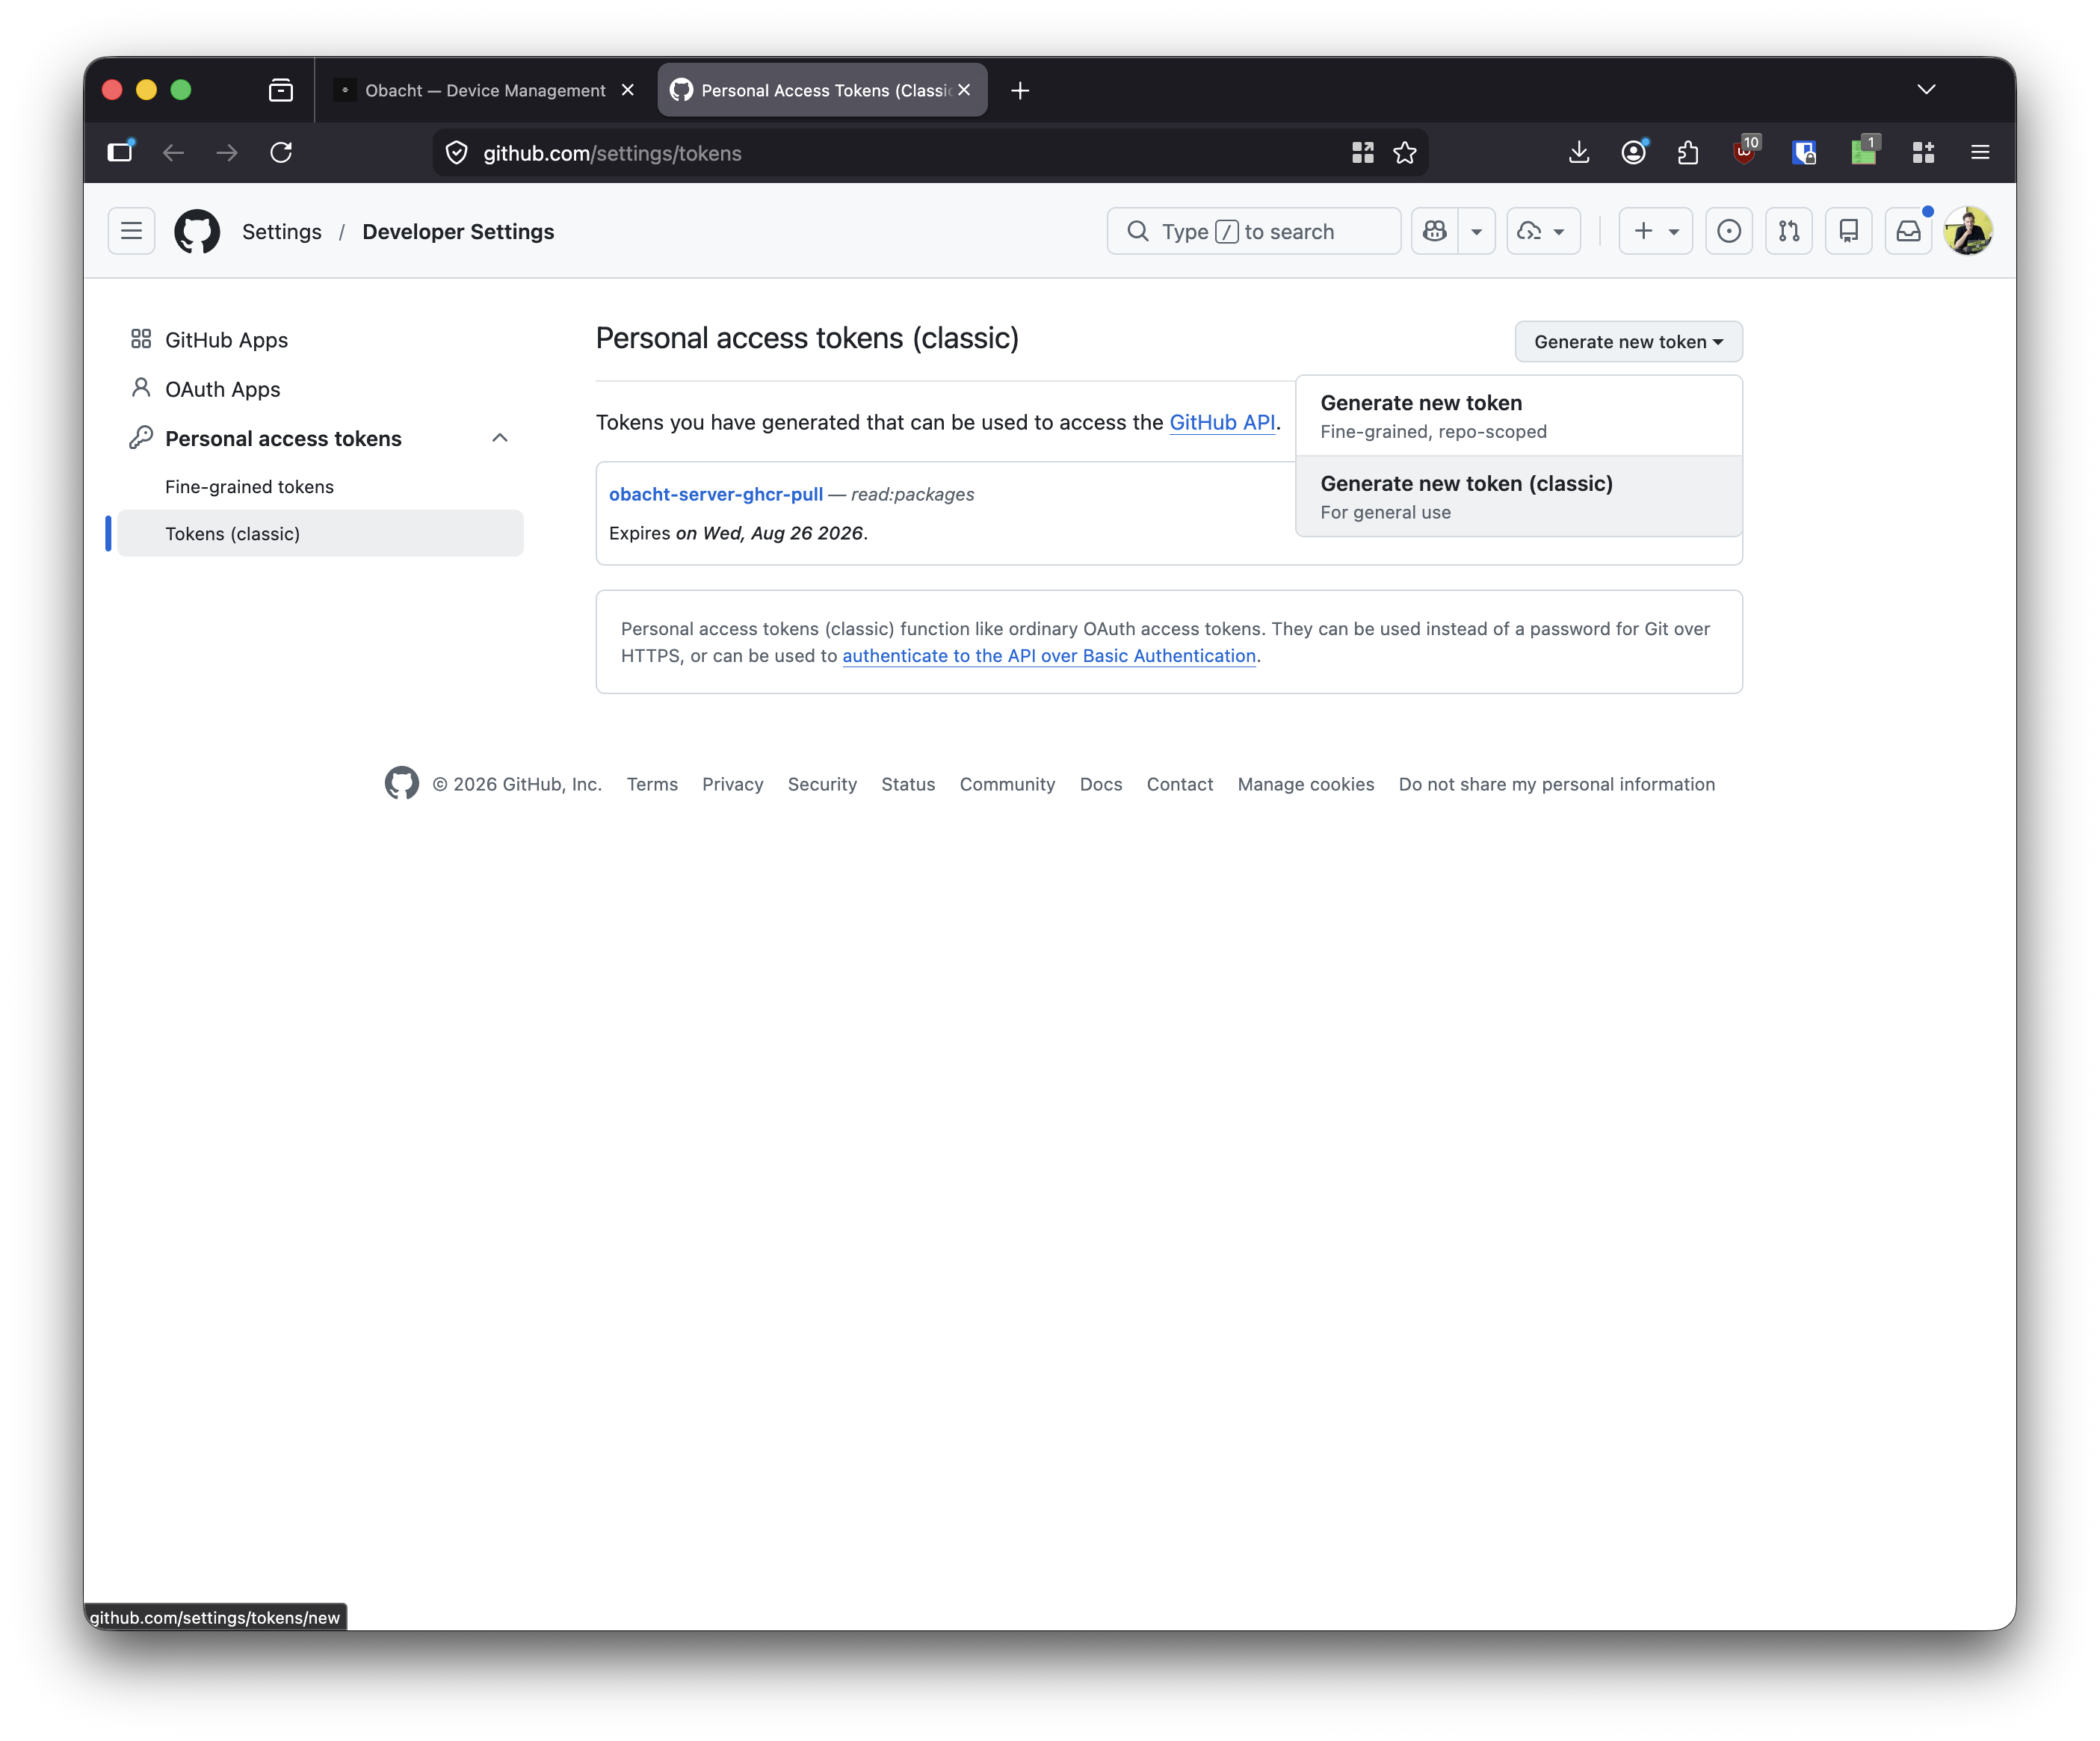Open the Security footer link
The width and height of the screenshot is (2100, 1741).
pos(822,784)
